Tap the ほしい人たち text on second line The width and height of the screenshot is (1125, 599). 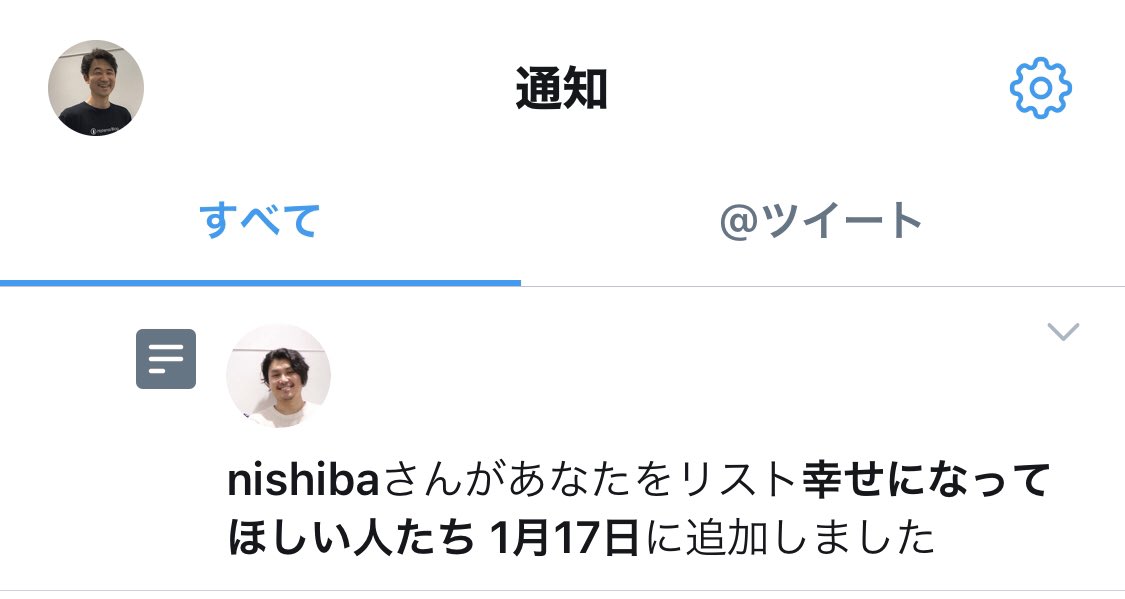[x=351, y=538]
